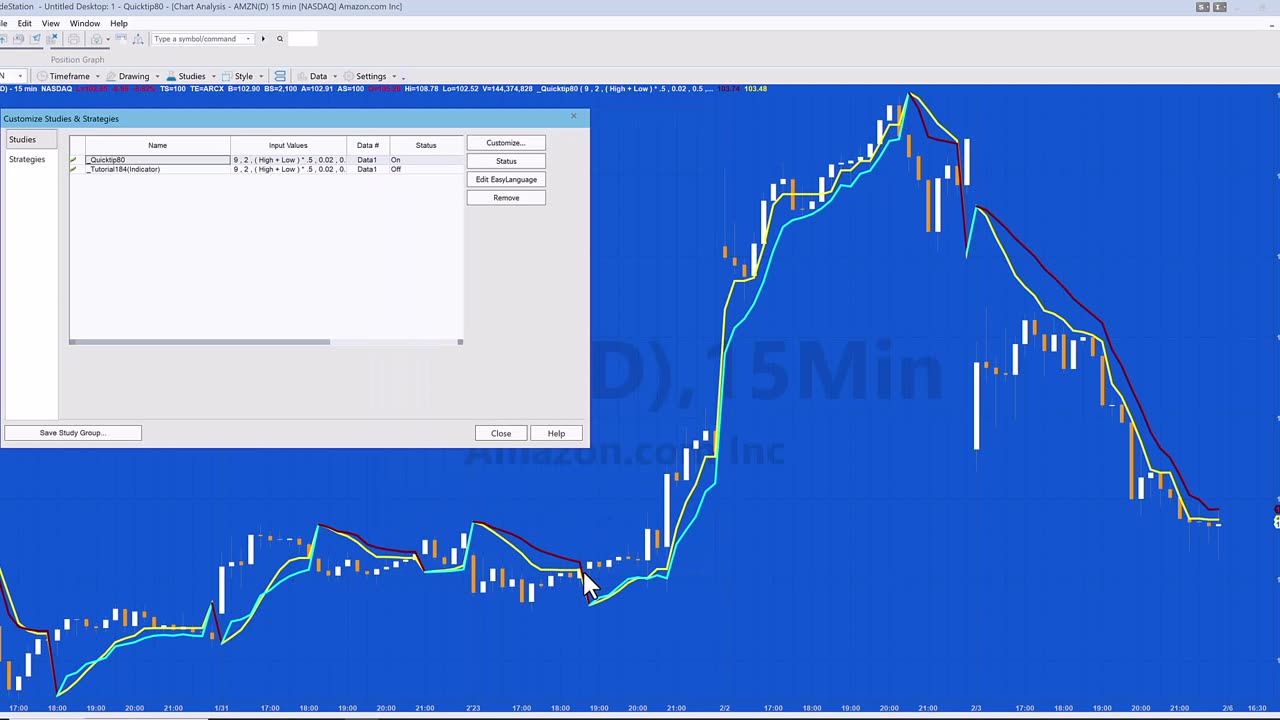Click the Status button in dialog
The image size is (1280, 720).
[506, 161]
